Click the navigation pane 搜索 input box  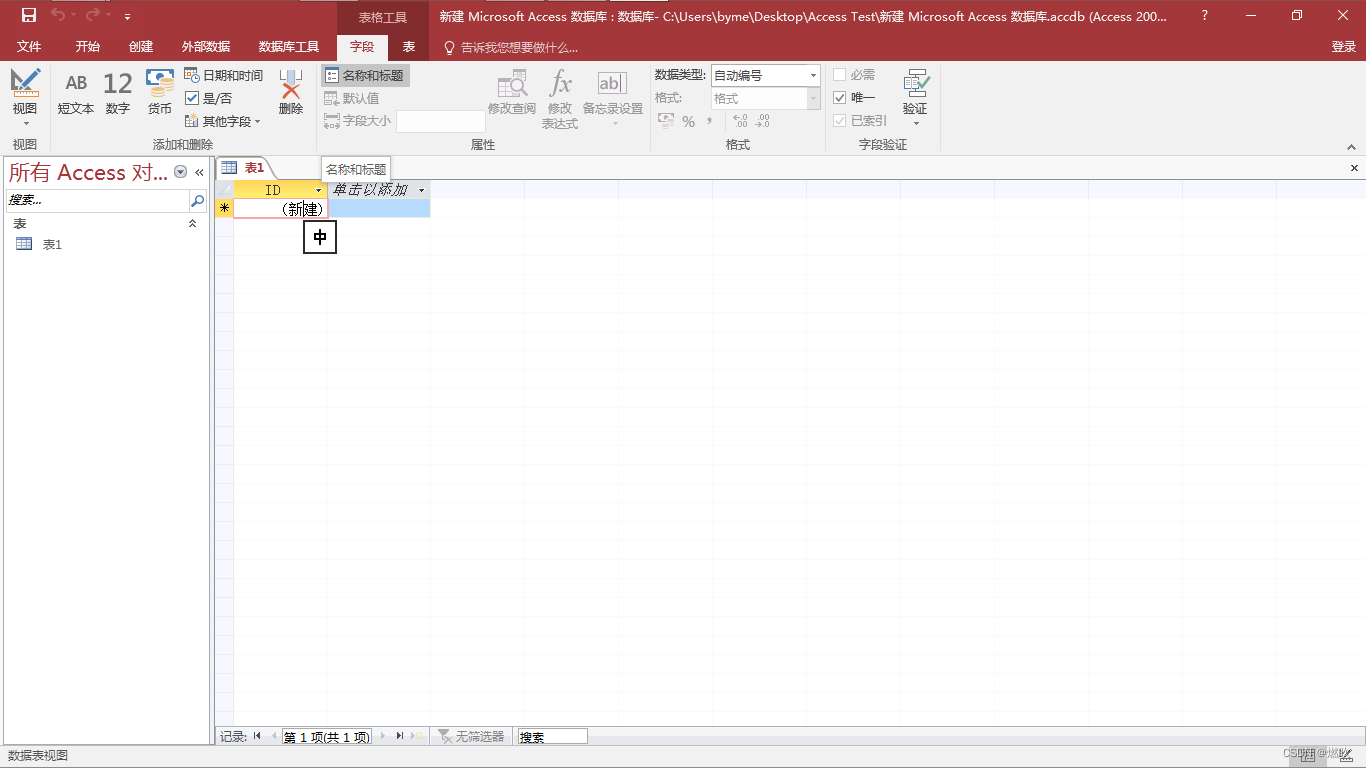coord(98,200)
